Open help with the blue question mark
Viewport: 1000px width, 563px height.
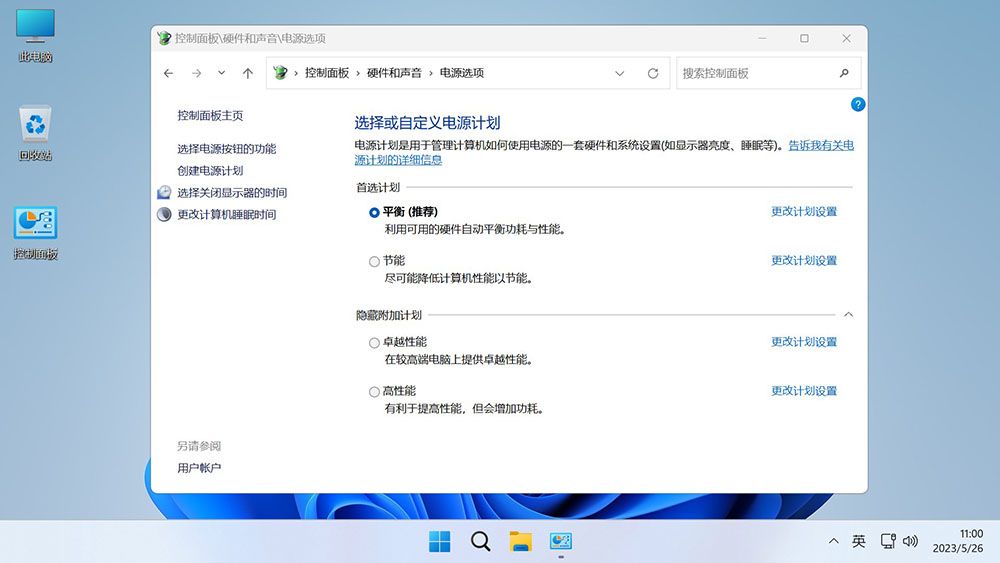pyautogui.click(x=858, y=104)
